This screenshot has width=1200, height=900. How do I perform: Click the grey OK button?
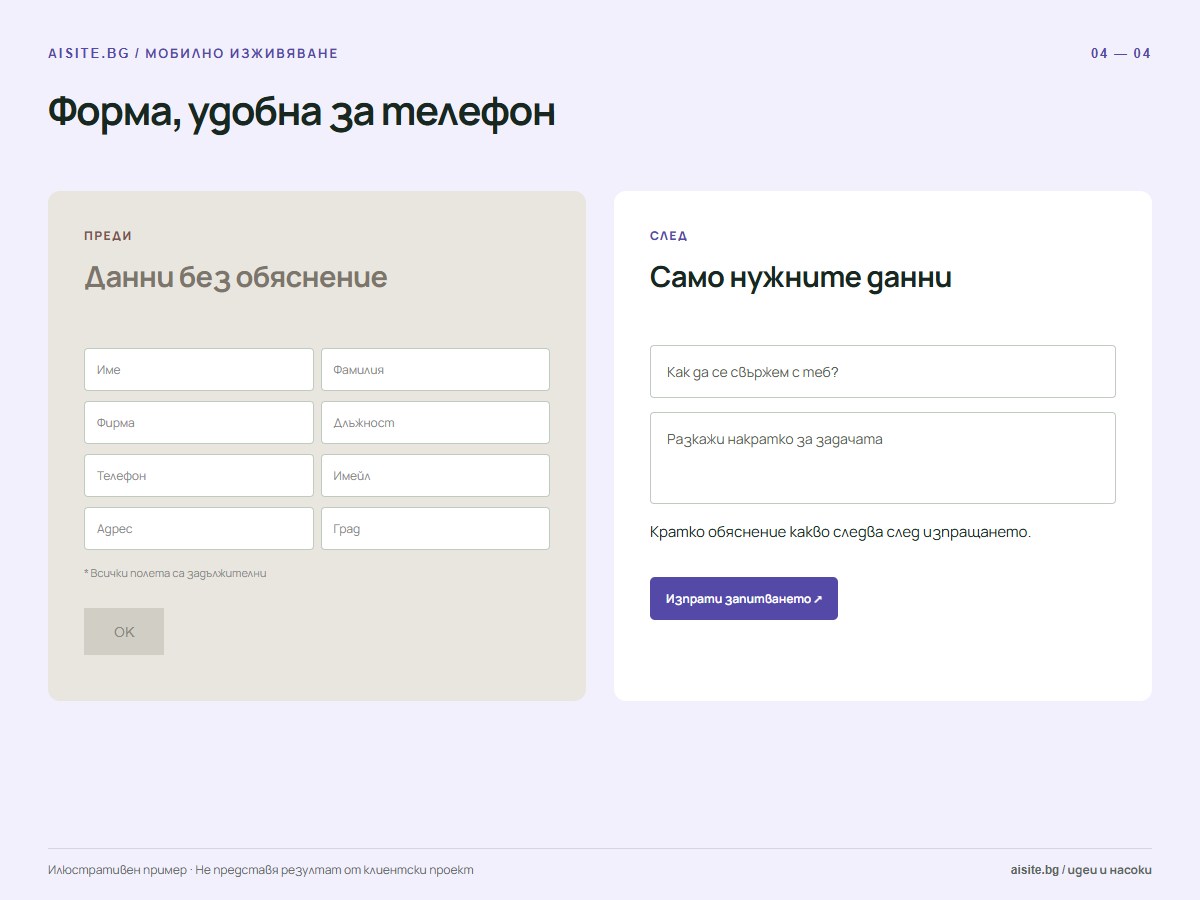click(124, 632)
